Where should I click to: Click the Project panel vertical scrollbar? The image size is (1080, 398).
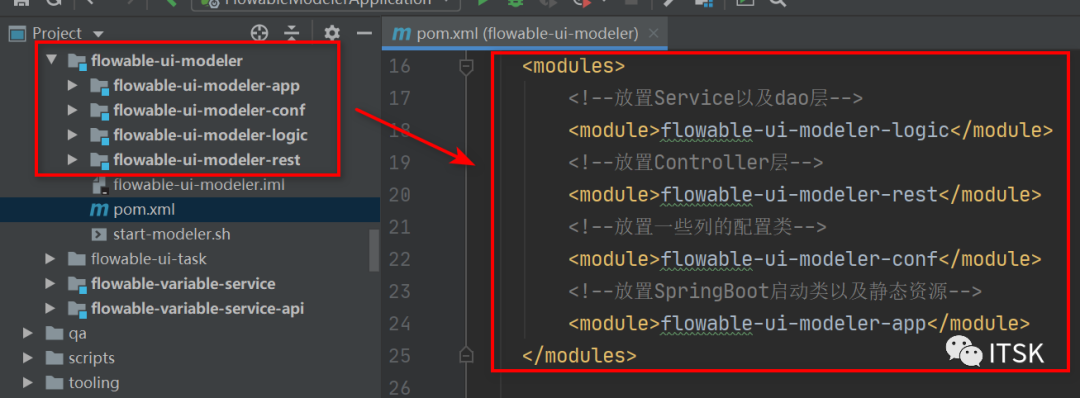tap(374, 250)
